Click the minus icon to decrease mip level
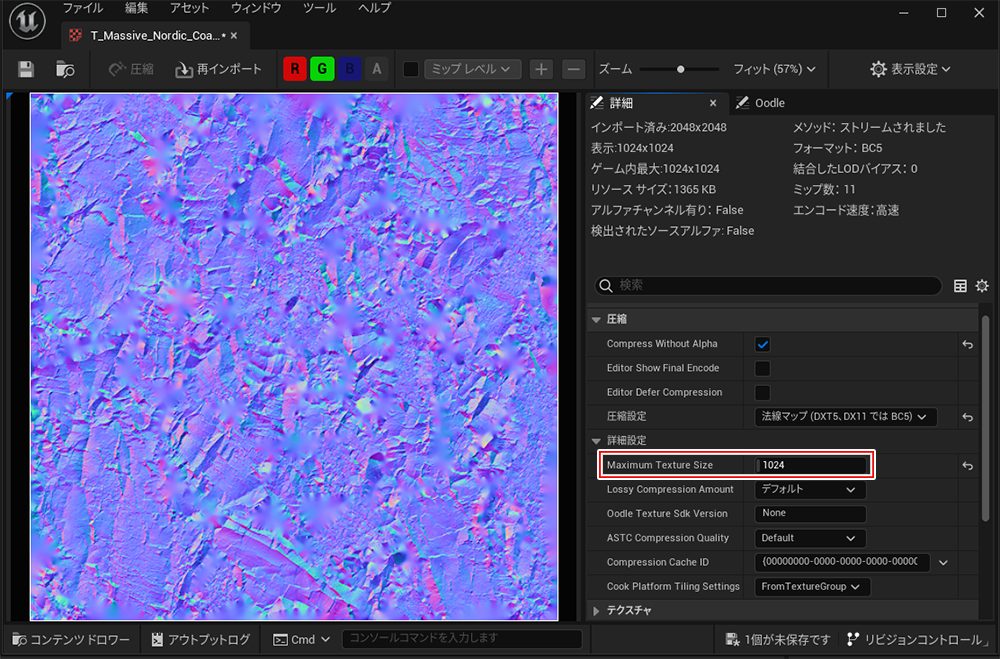Screen dimensions: 1000x659 point(573,69)
